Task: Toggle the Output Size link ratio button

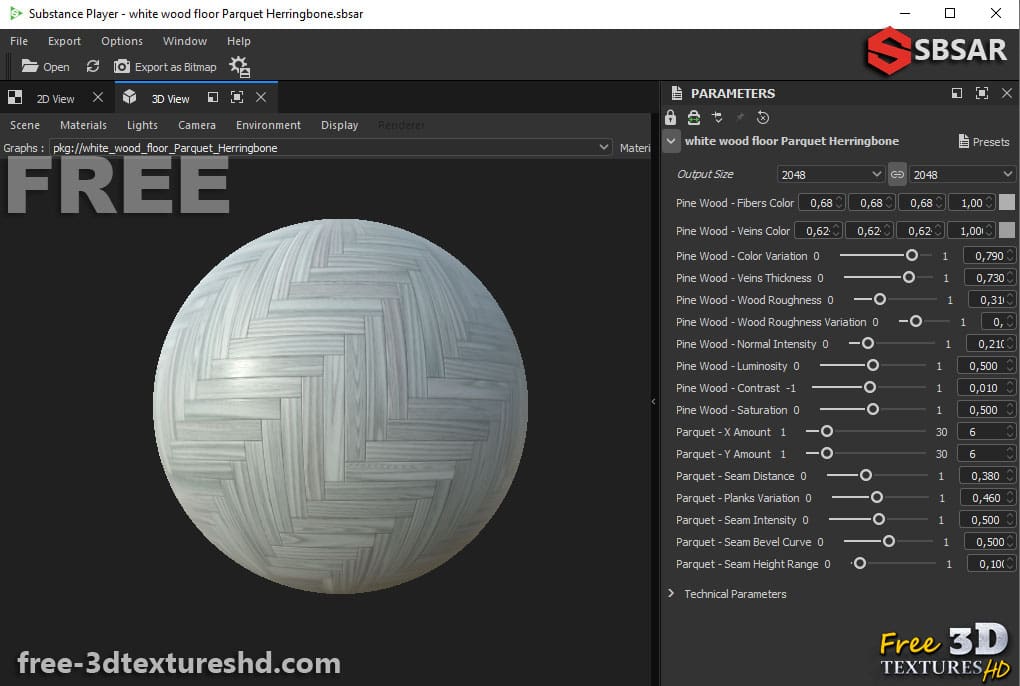Action: click(x=897, y=174)
